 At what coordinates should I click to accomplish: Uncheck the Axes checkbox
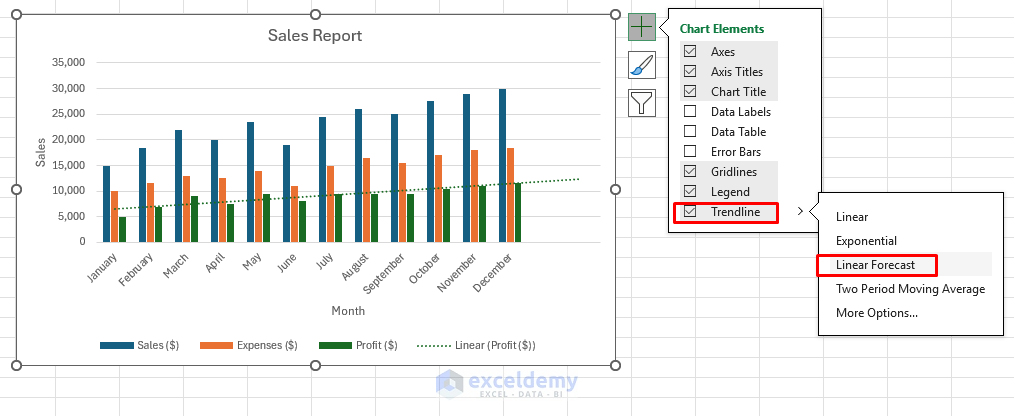[x=690, y=51]
